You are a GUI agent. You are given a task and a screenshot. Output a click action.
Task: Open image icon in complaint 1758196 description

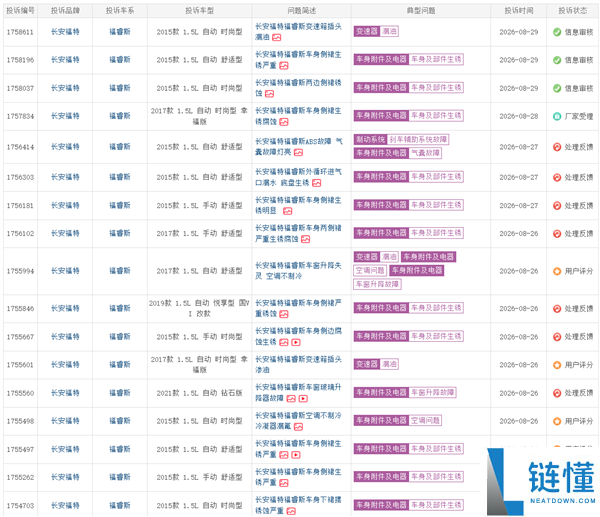tap(284, 66)
